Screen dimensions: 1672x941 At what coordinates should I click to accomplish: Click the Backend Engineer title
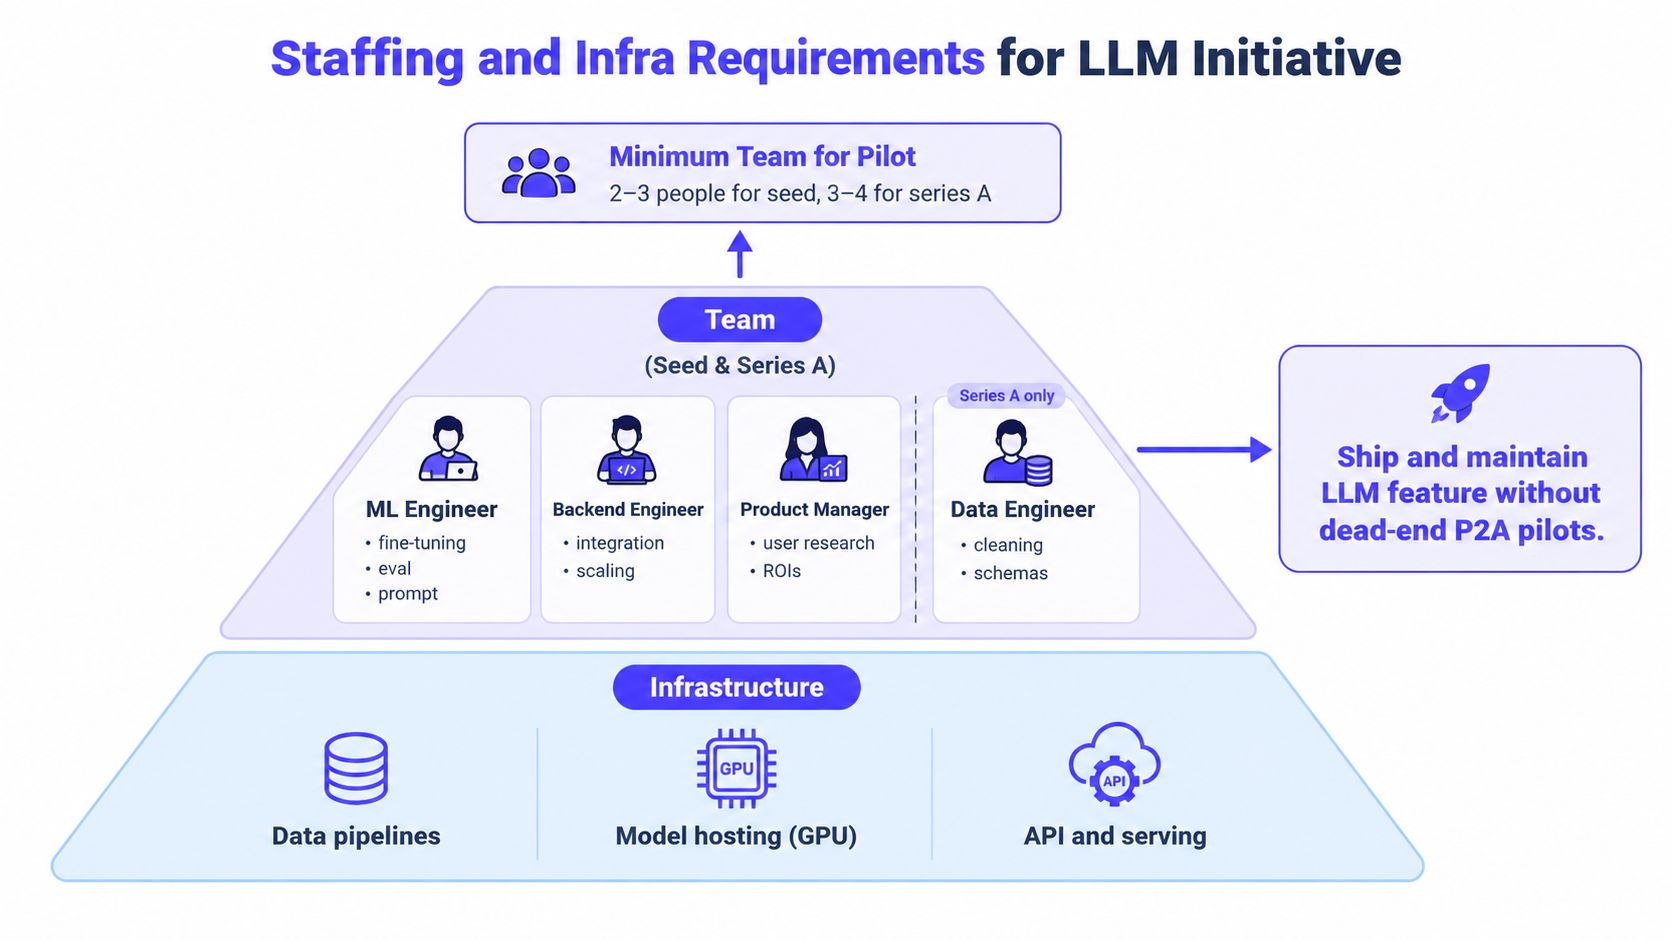point(628,509)
